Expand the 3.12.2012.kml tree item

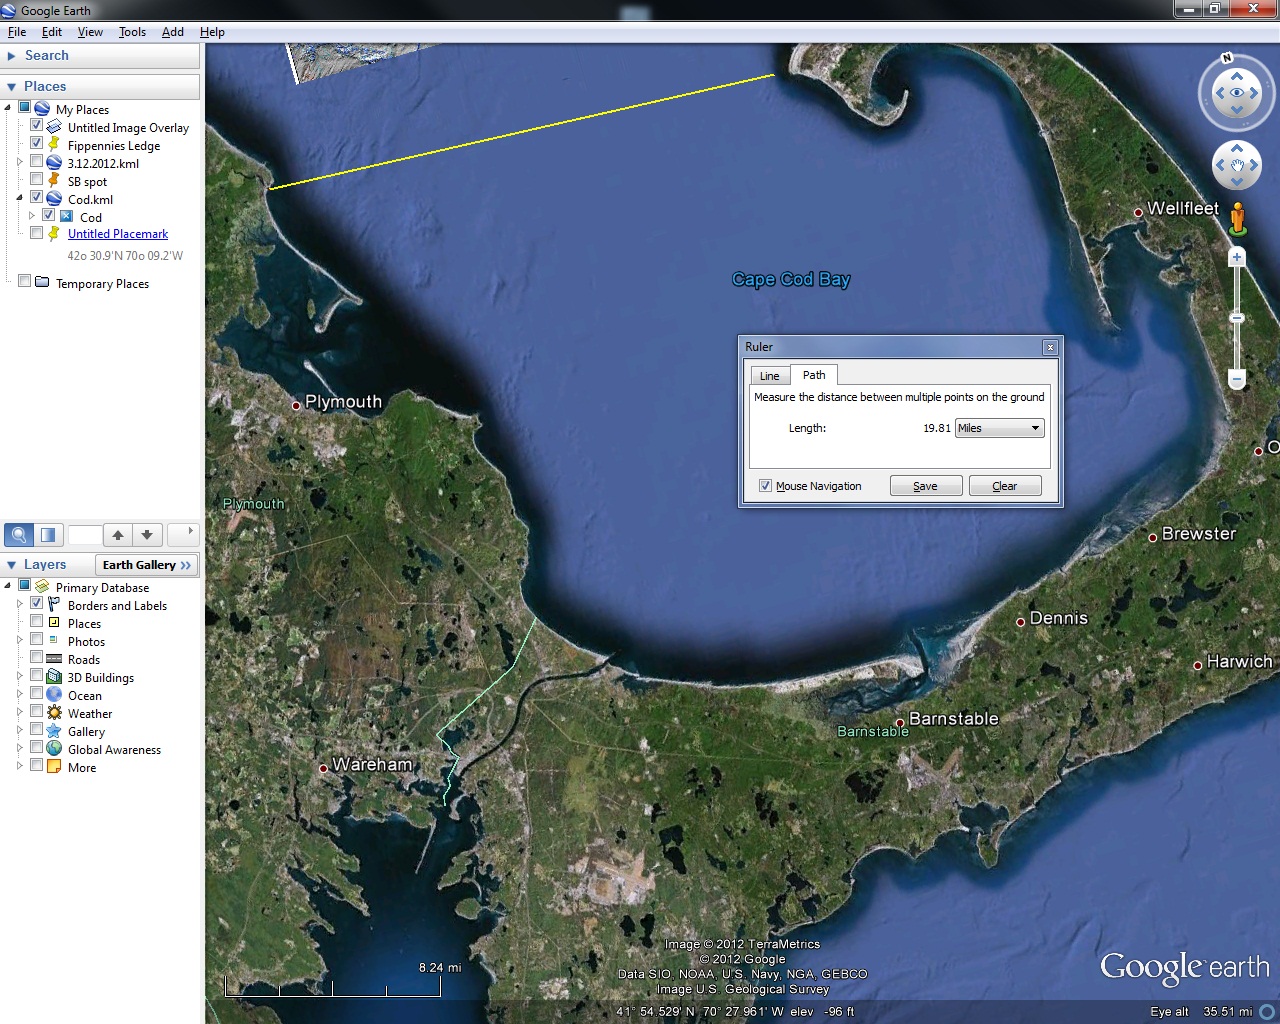17,161
